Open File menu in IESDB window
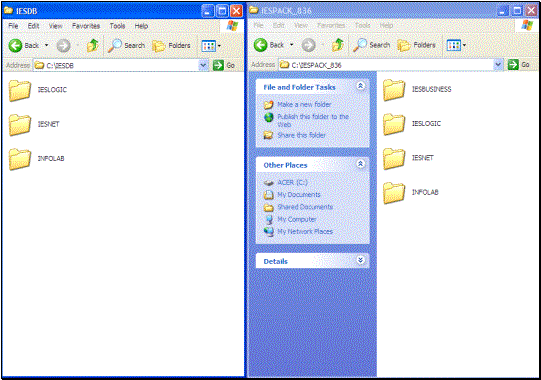 pyautogui.click(x=13, y=26)
